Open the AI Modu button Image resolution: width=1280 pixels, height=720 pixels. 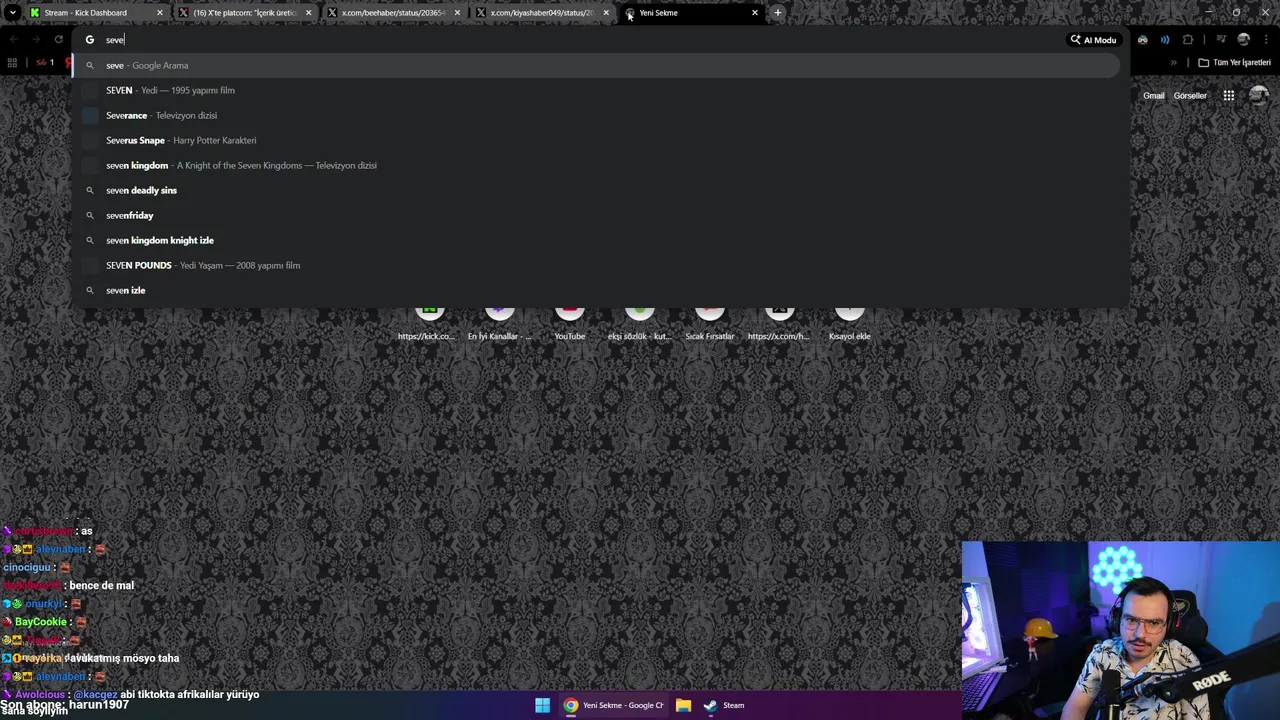1093,40
